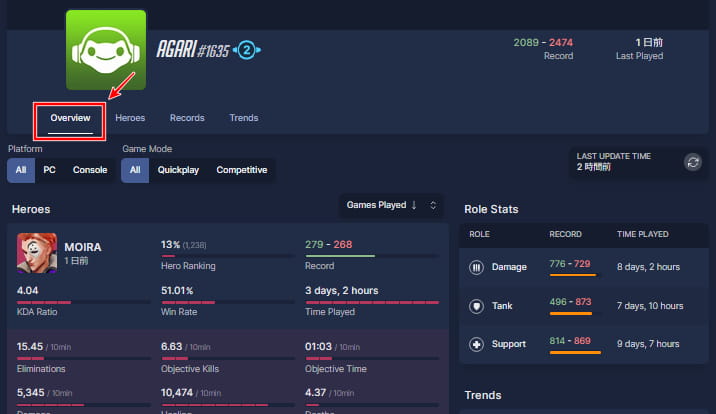The height and width of the screenshot is (414, 716).
Task: Select the Console platform filter
Action: coord(90,170)
